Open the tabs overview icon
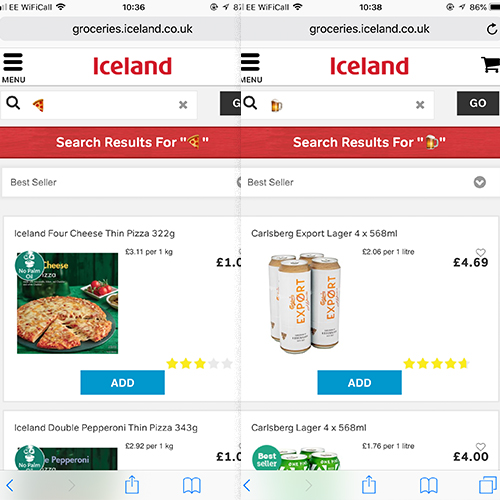 (x=488, y=485)
